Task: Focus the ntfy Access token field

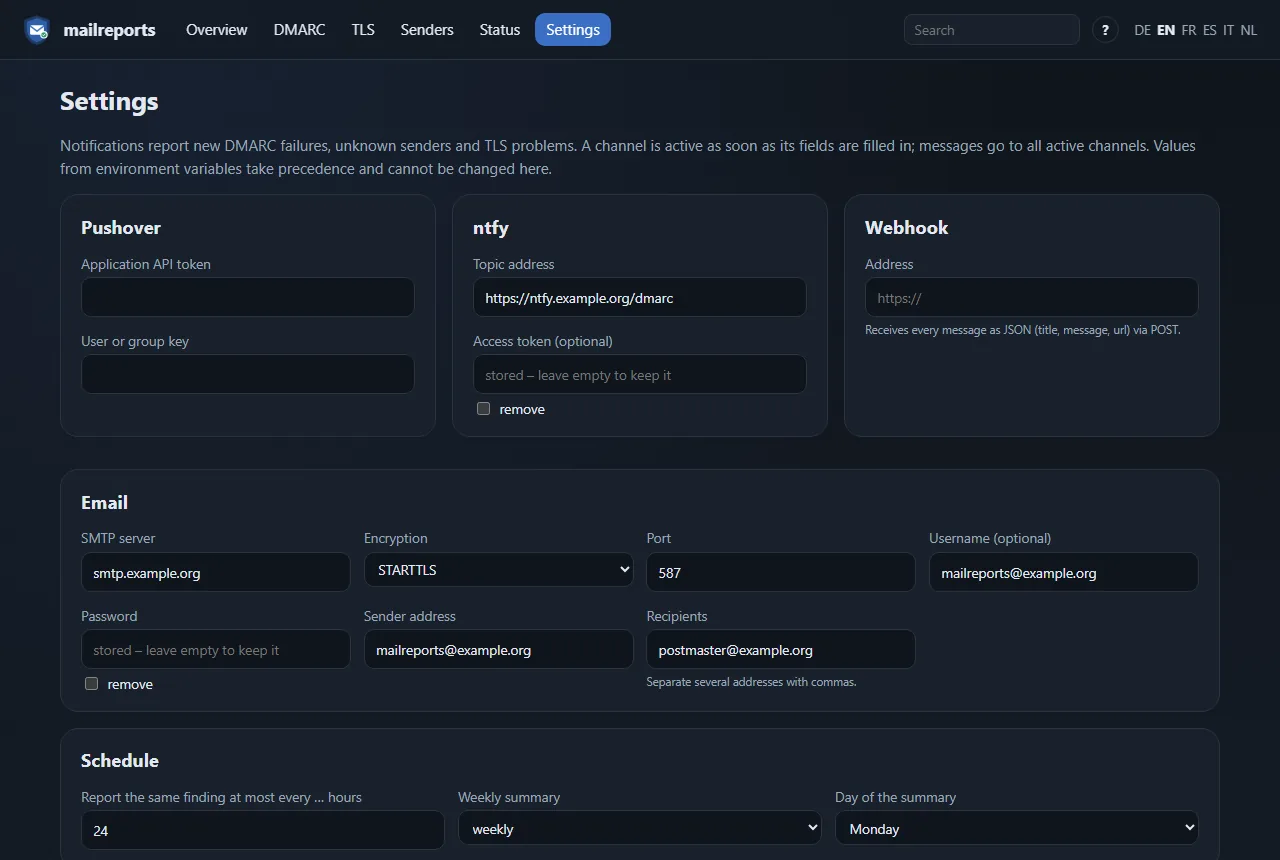Action: pyautogui.click(x=640, y=374)
